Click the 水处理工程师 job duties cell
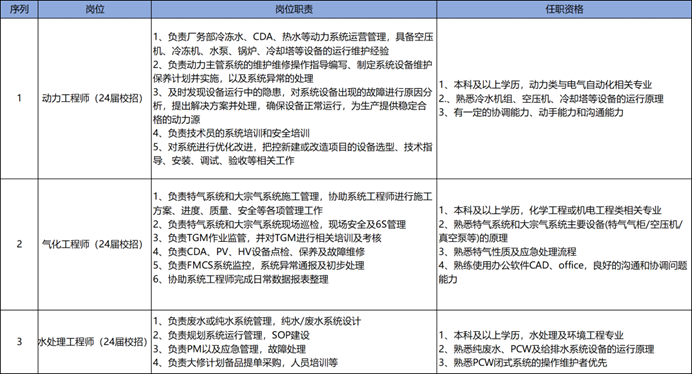Viewport: 692px width, 374px height. (x=294, y=342)
